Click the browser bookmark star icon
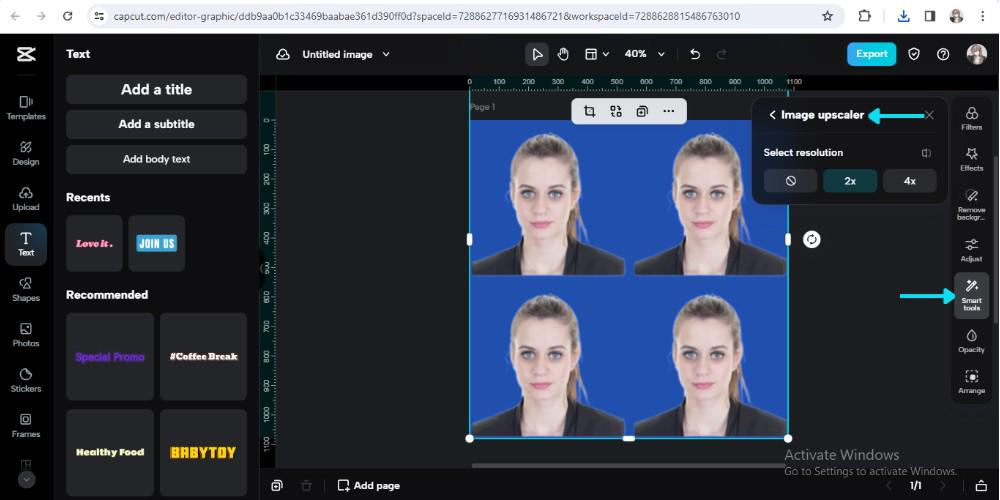The image size is (1000, 500). click(827, 16)
